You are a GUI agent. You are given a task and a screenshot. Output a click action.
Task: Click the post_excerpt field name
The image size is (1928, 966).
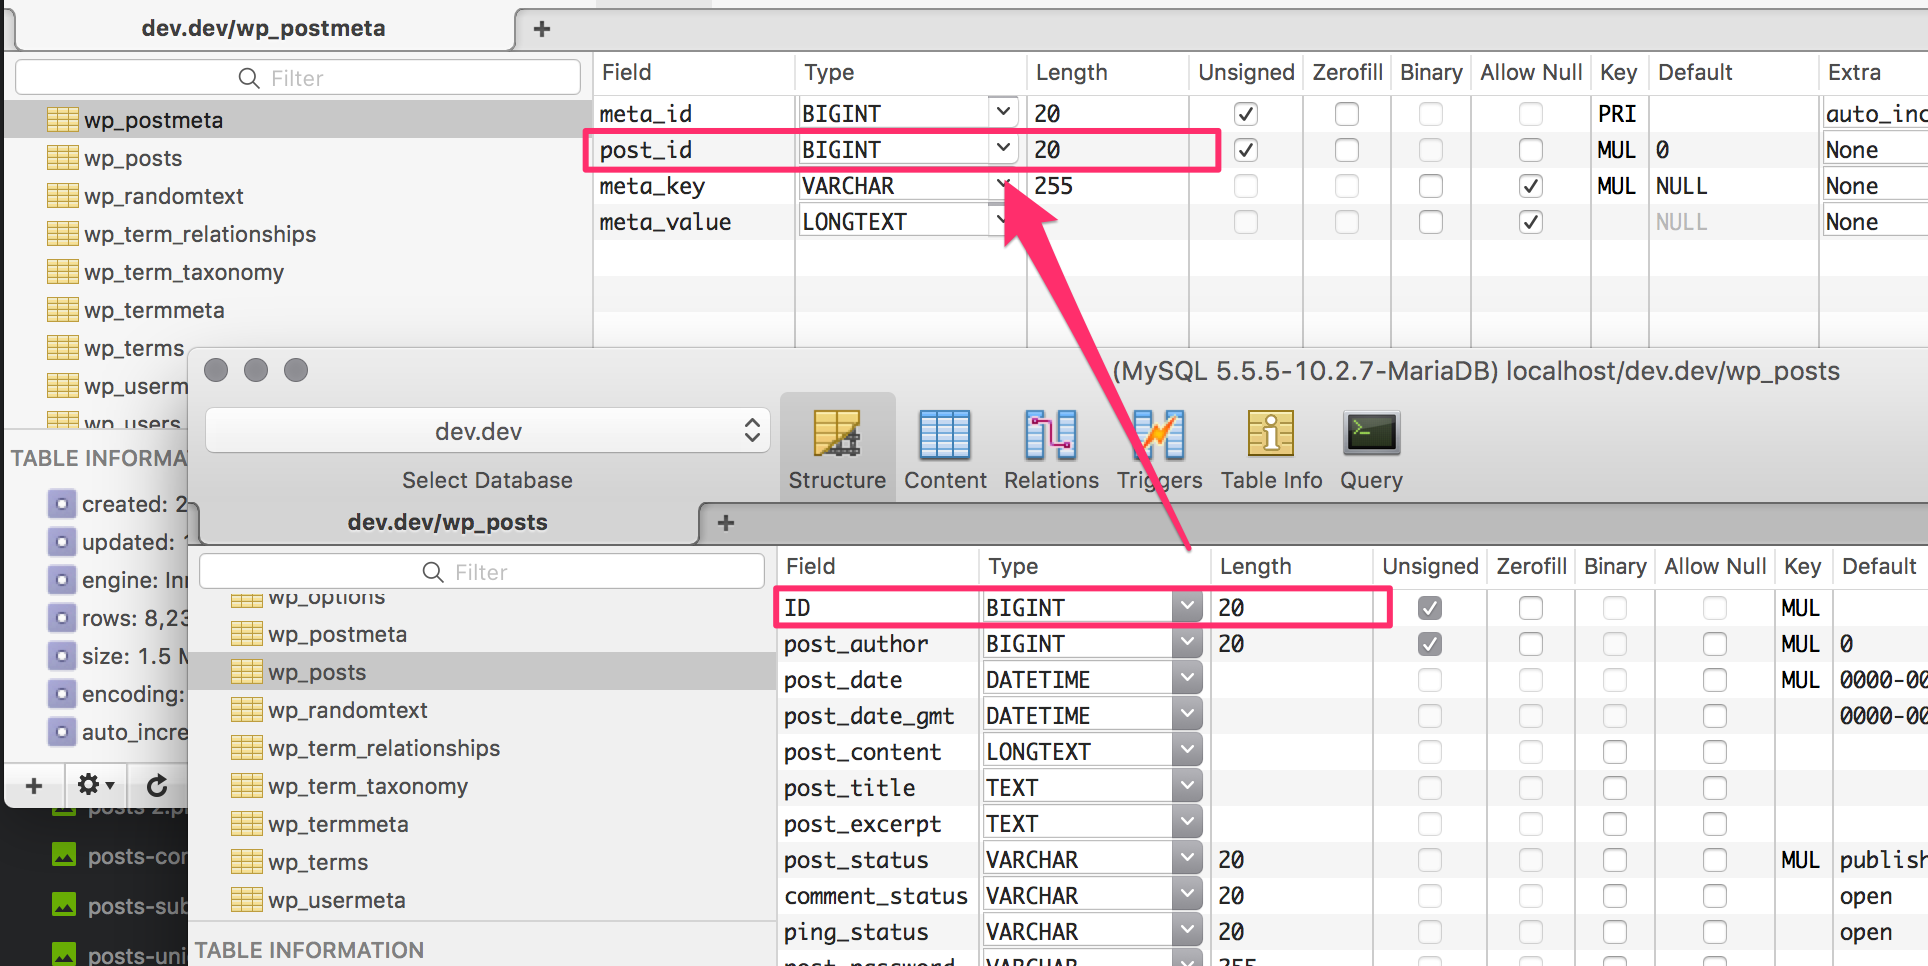click(x=862, y=824)
